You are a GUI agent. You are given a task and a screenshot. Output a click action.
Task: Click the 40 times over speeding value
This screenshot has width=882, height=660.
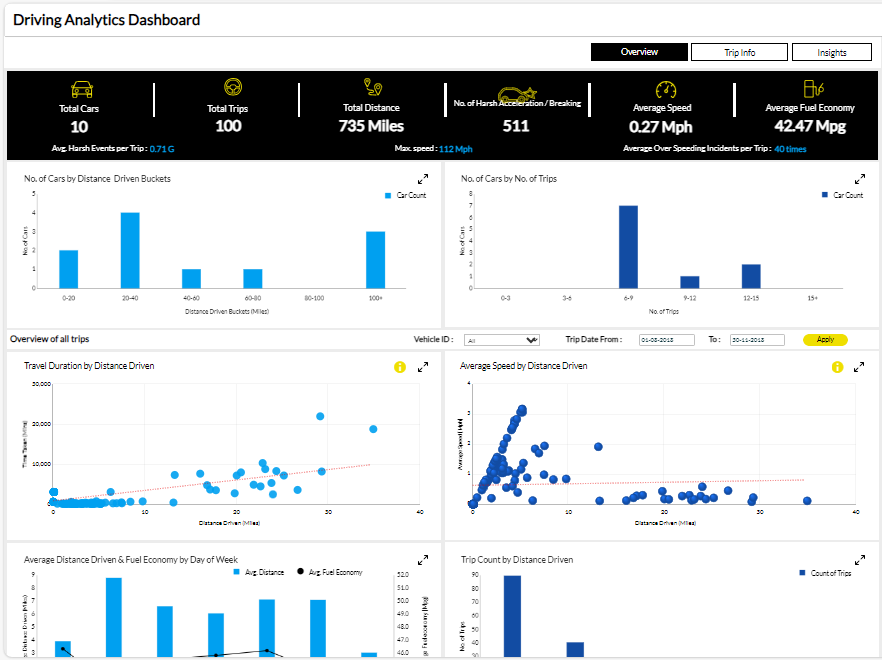790,149
